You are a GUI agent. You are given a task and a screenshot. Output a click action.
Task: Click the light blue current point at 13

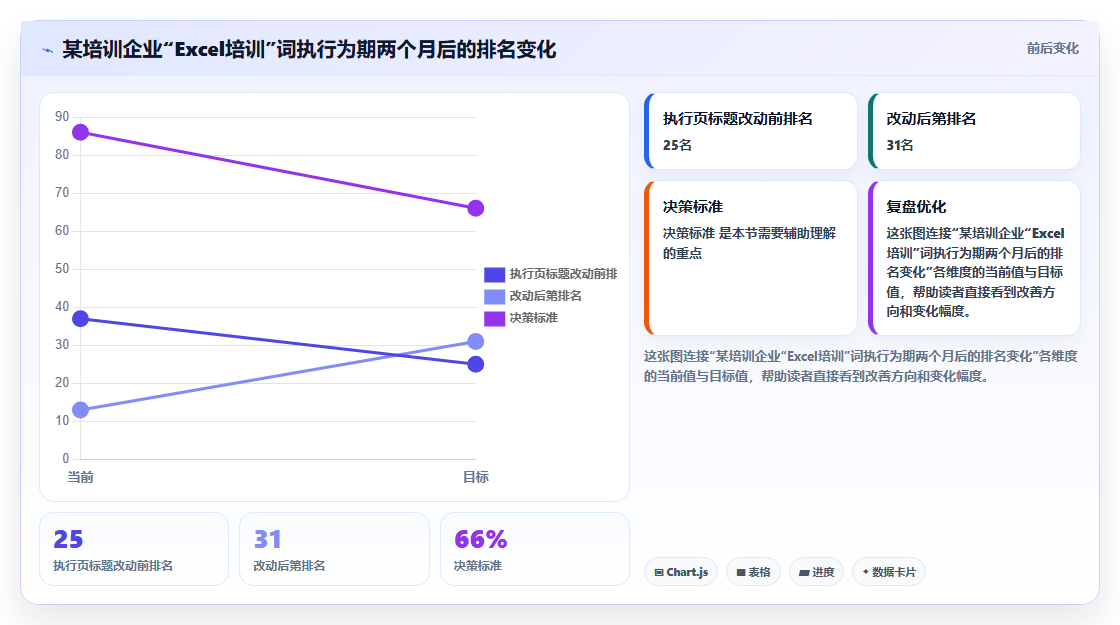(81, 410)
